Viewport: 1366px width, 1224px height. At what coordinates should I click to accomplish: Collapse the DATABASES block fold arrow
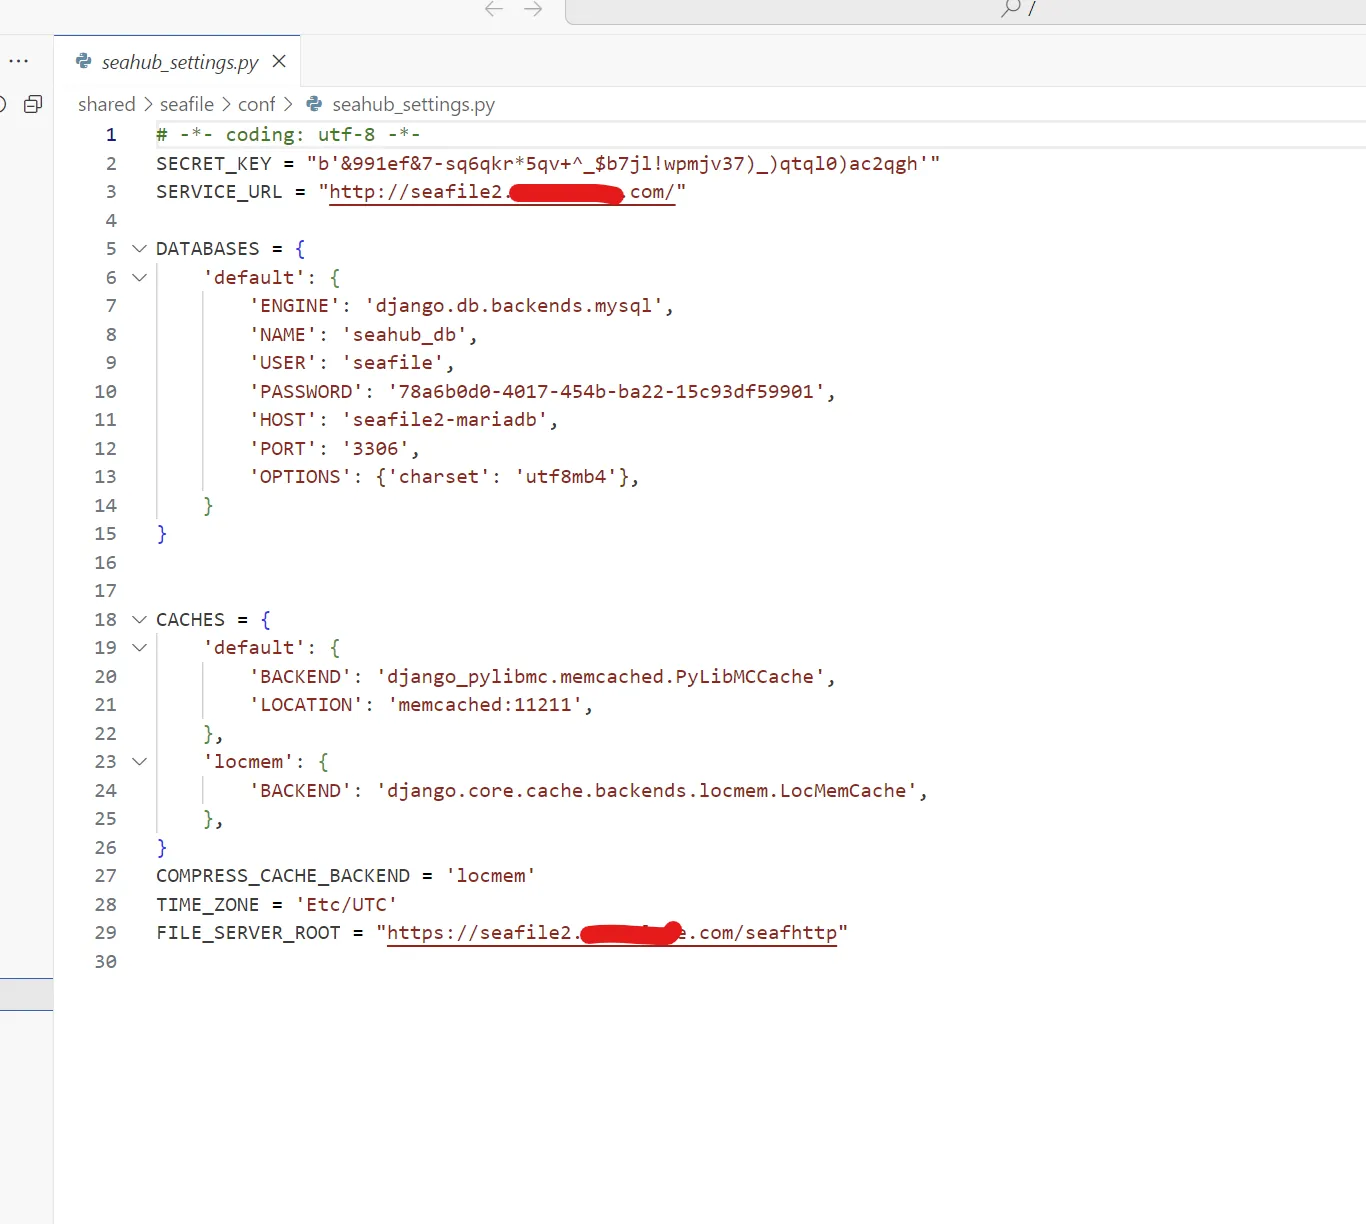click(139, 249)
